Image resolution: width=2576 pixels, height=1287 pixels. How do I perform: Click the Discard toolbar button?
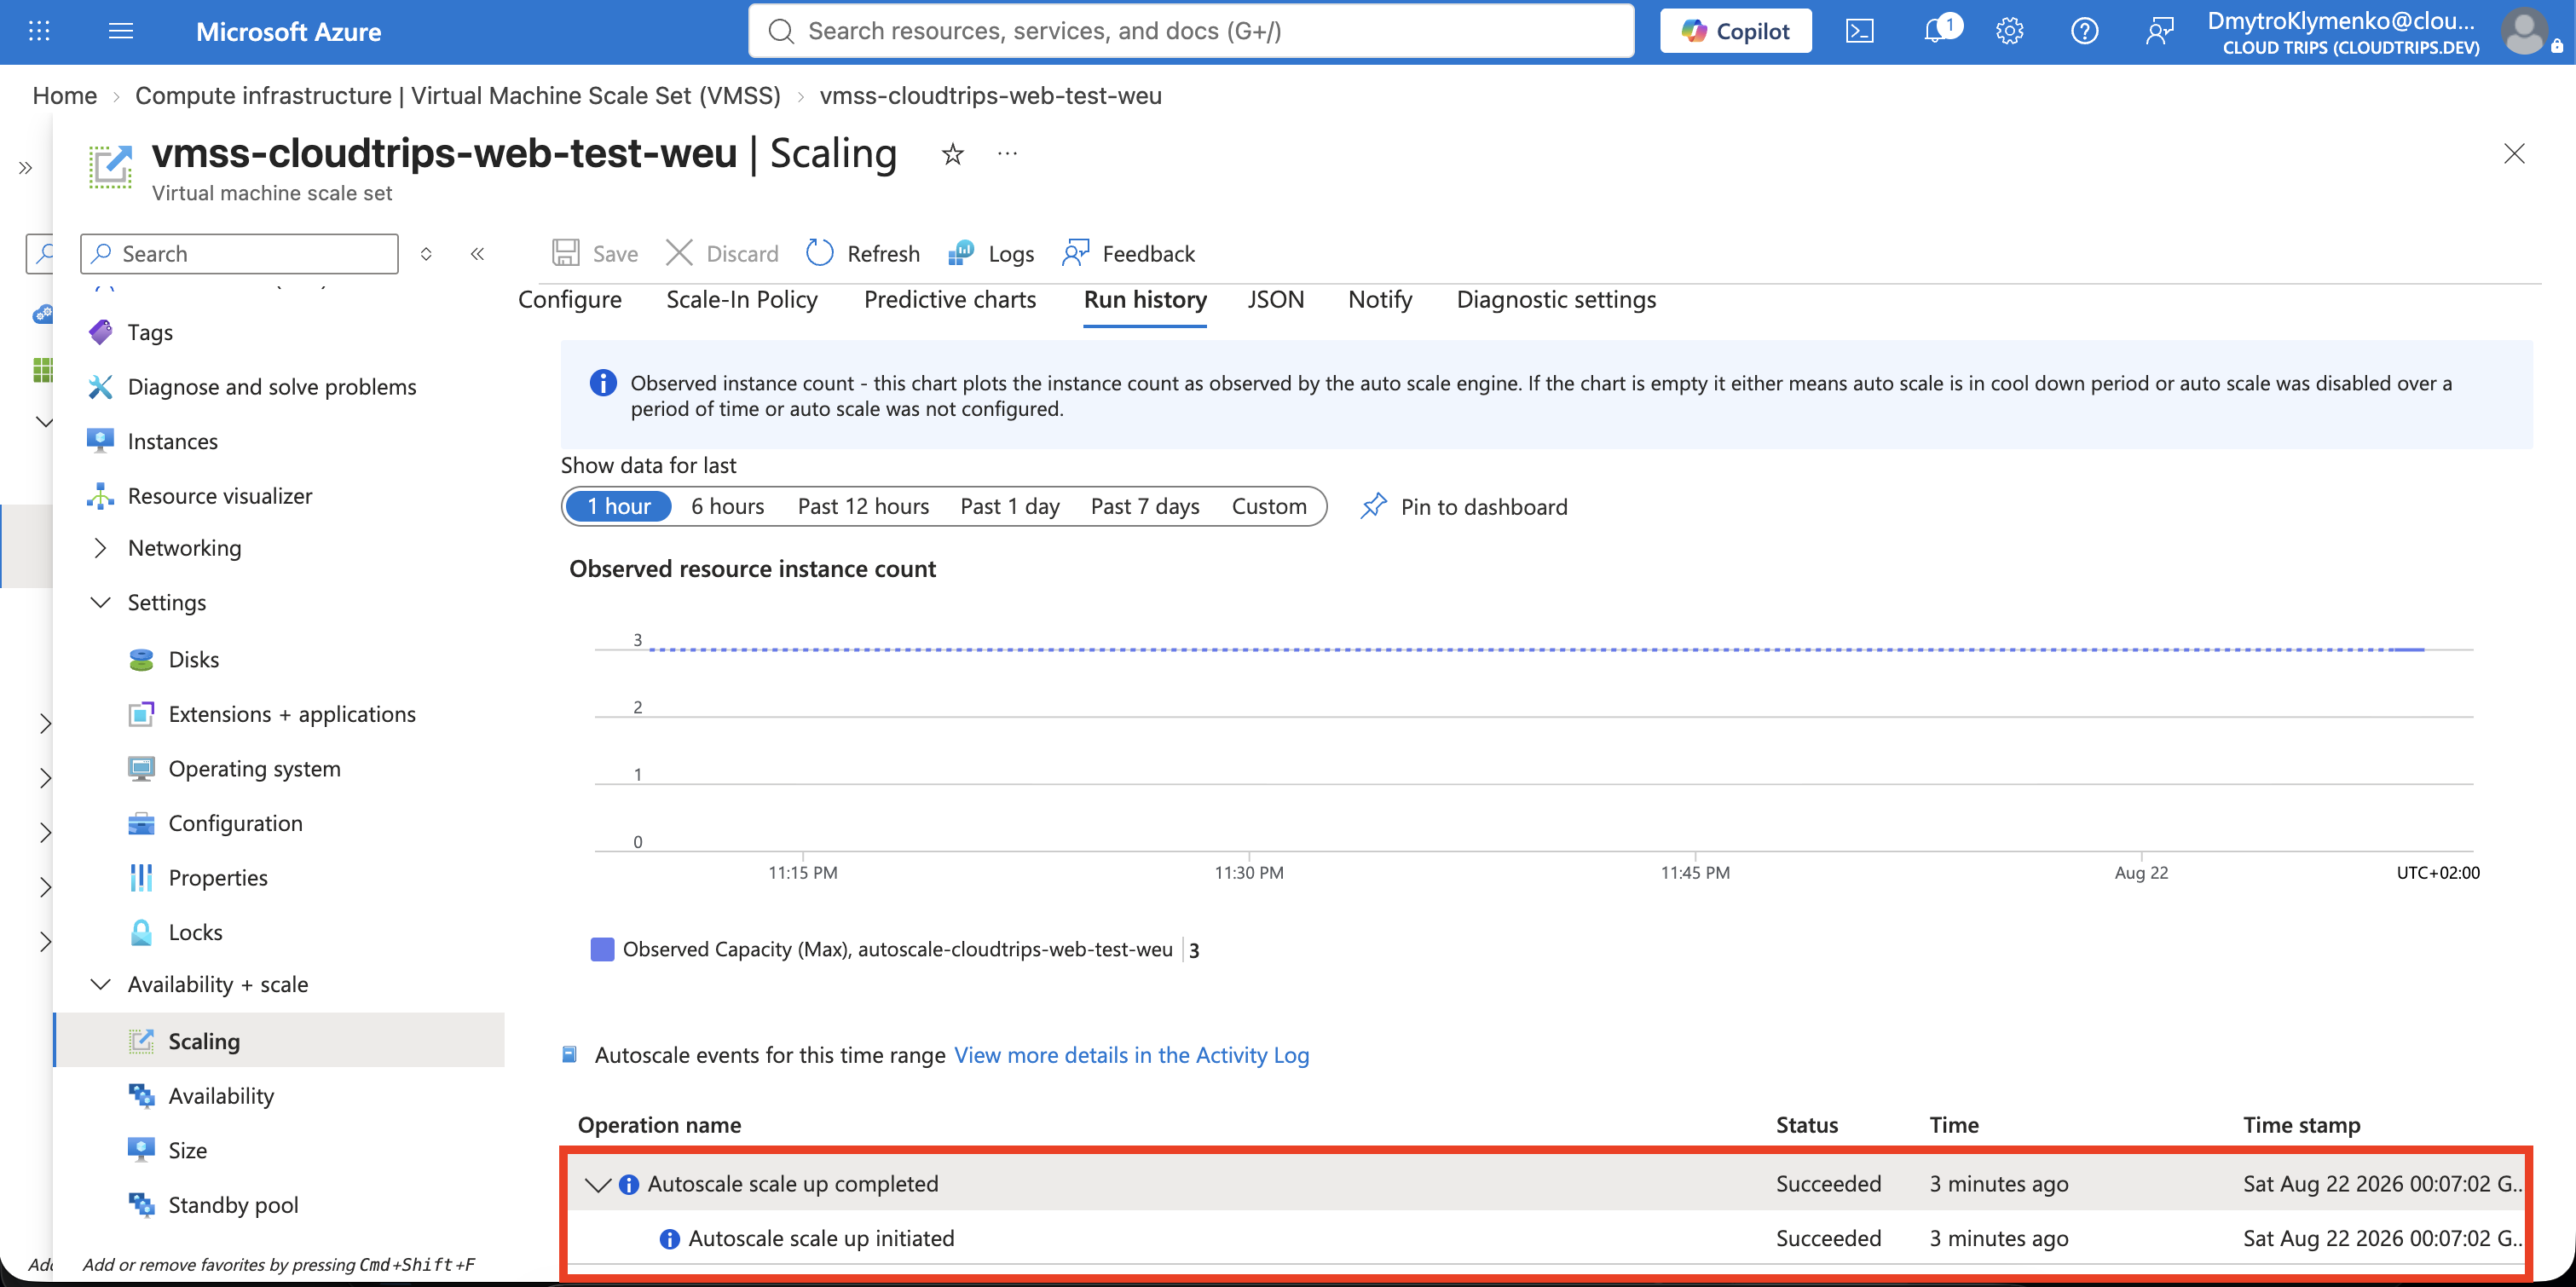coord(722,254)
